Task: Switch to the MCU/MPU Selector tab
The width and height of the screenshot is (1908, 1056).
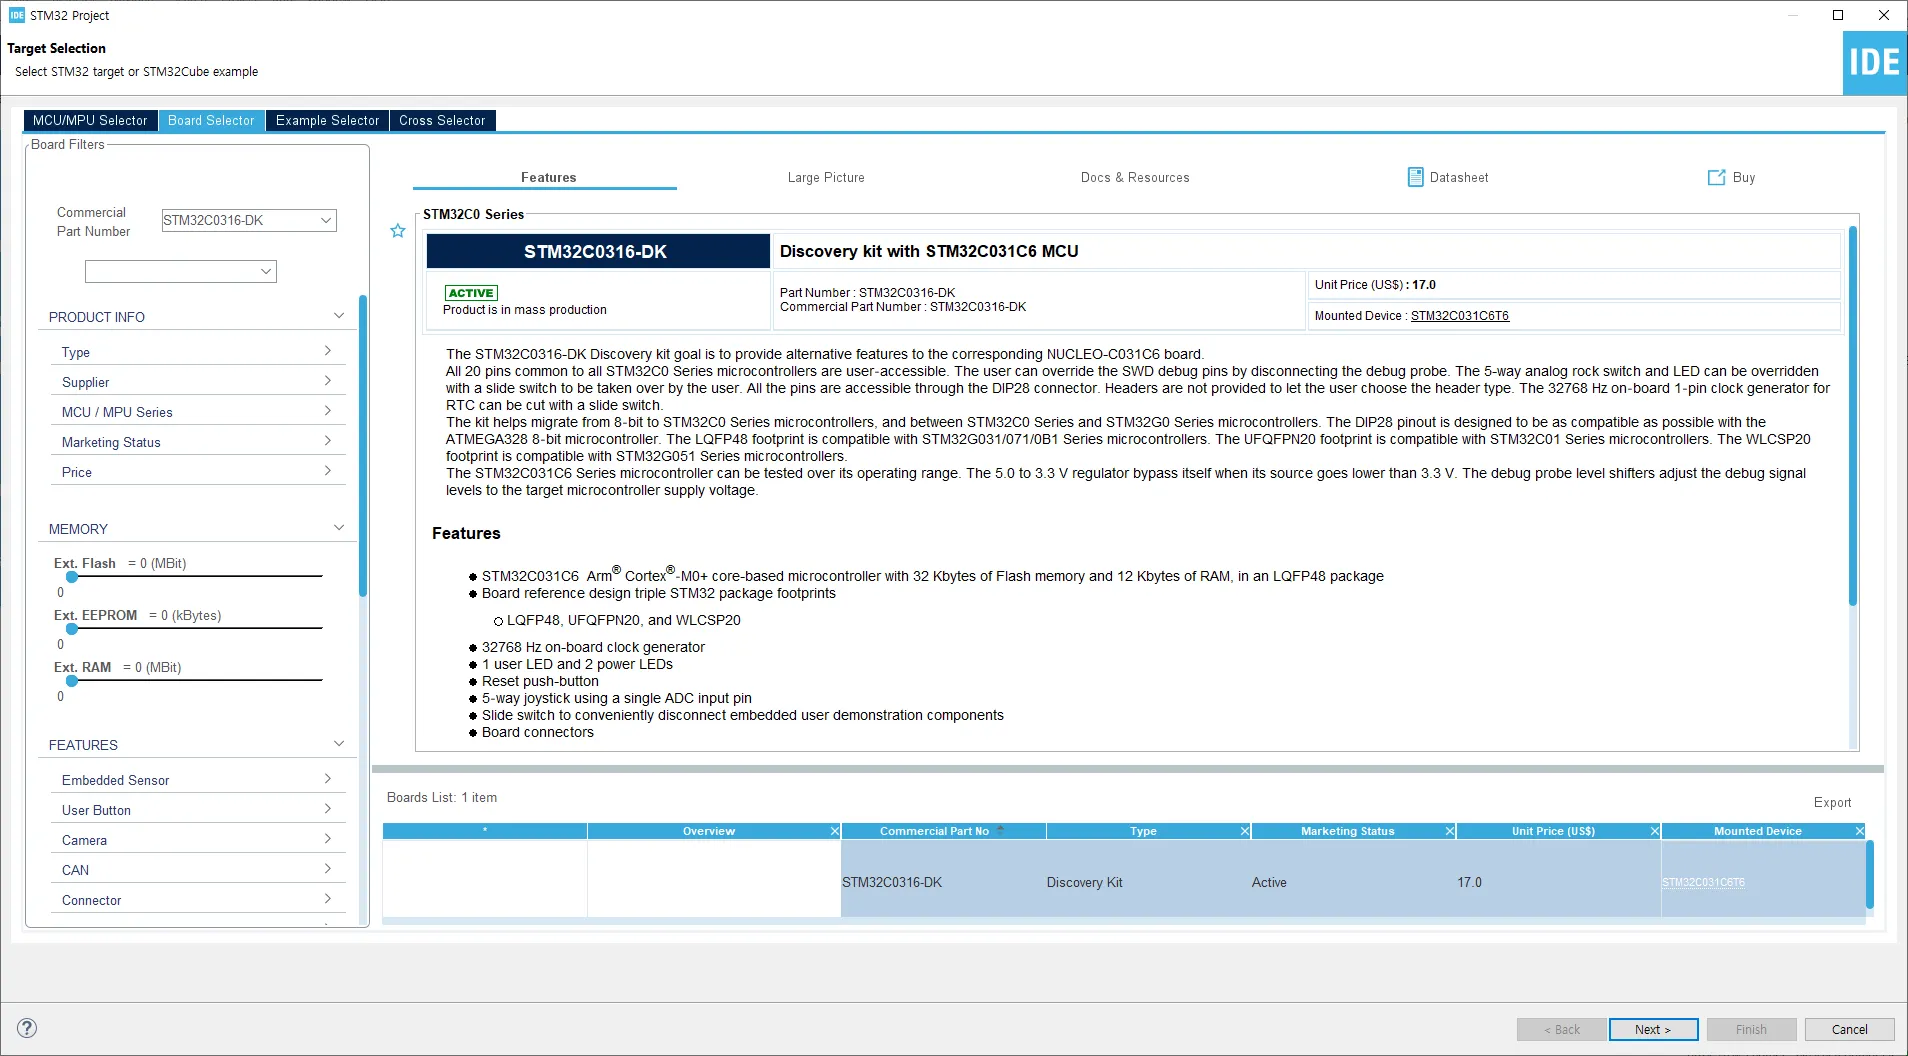Action: tap(90, 120)
